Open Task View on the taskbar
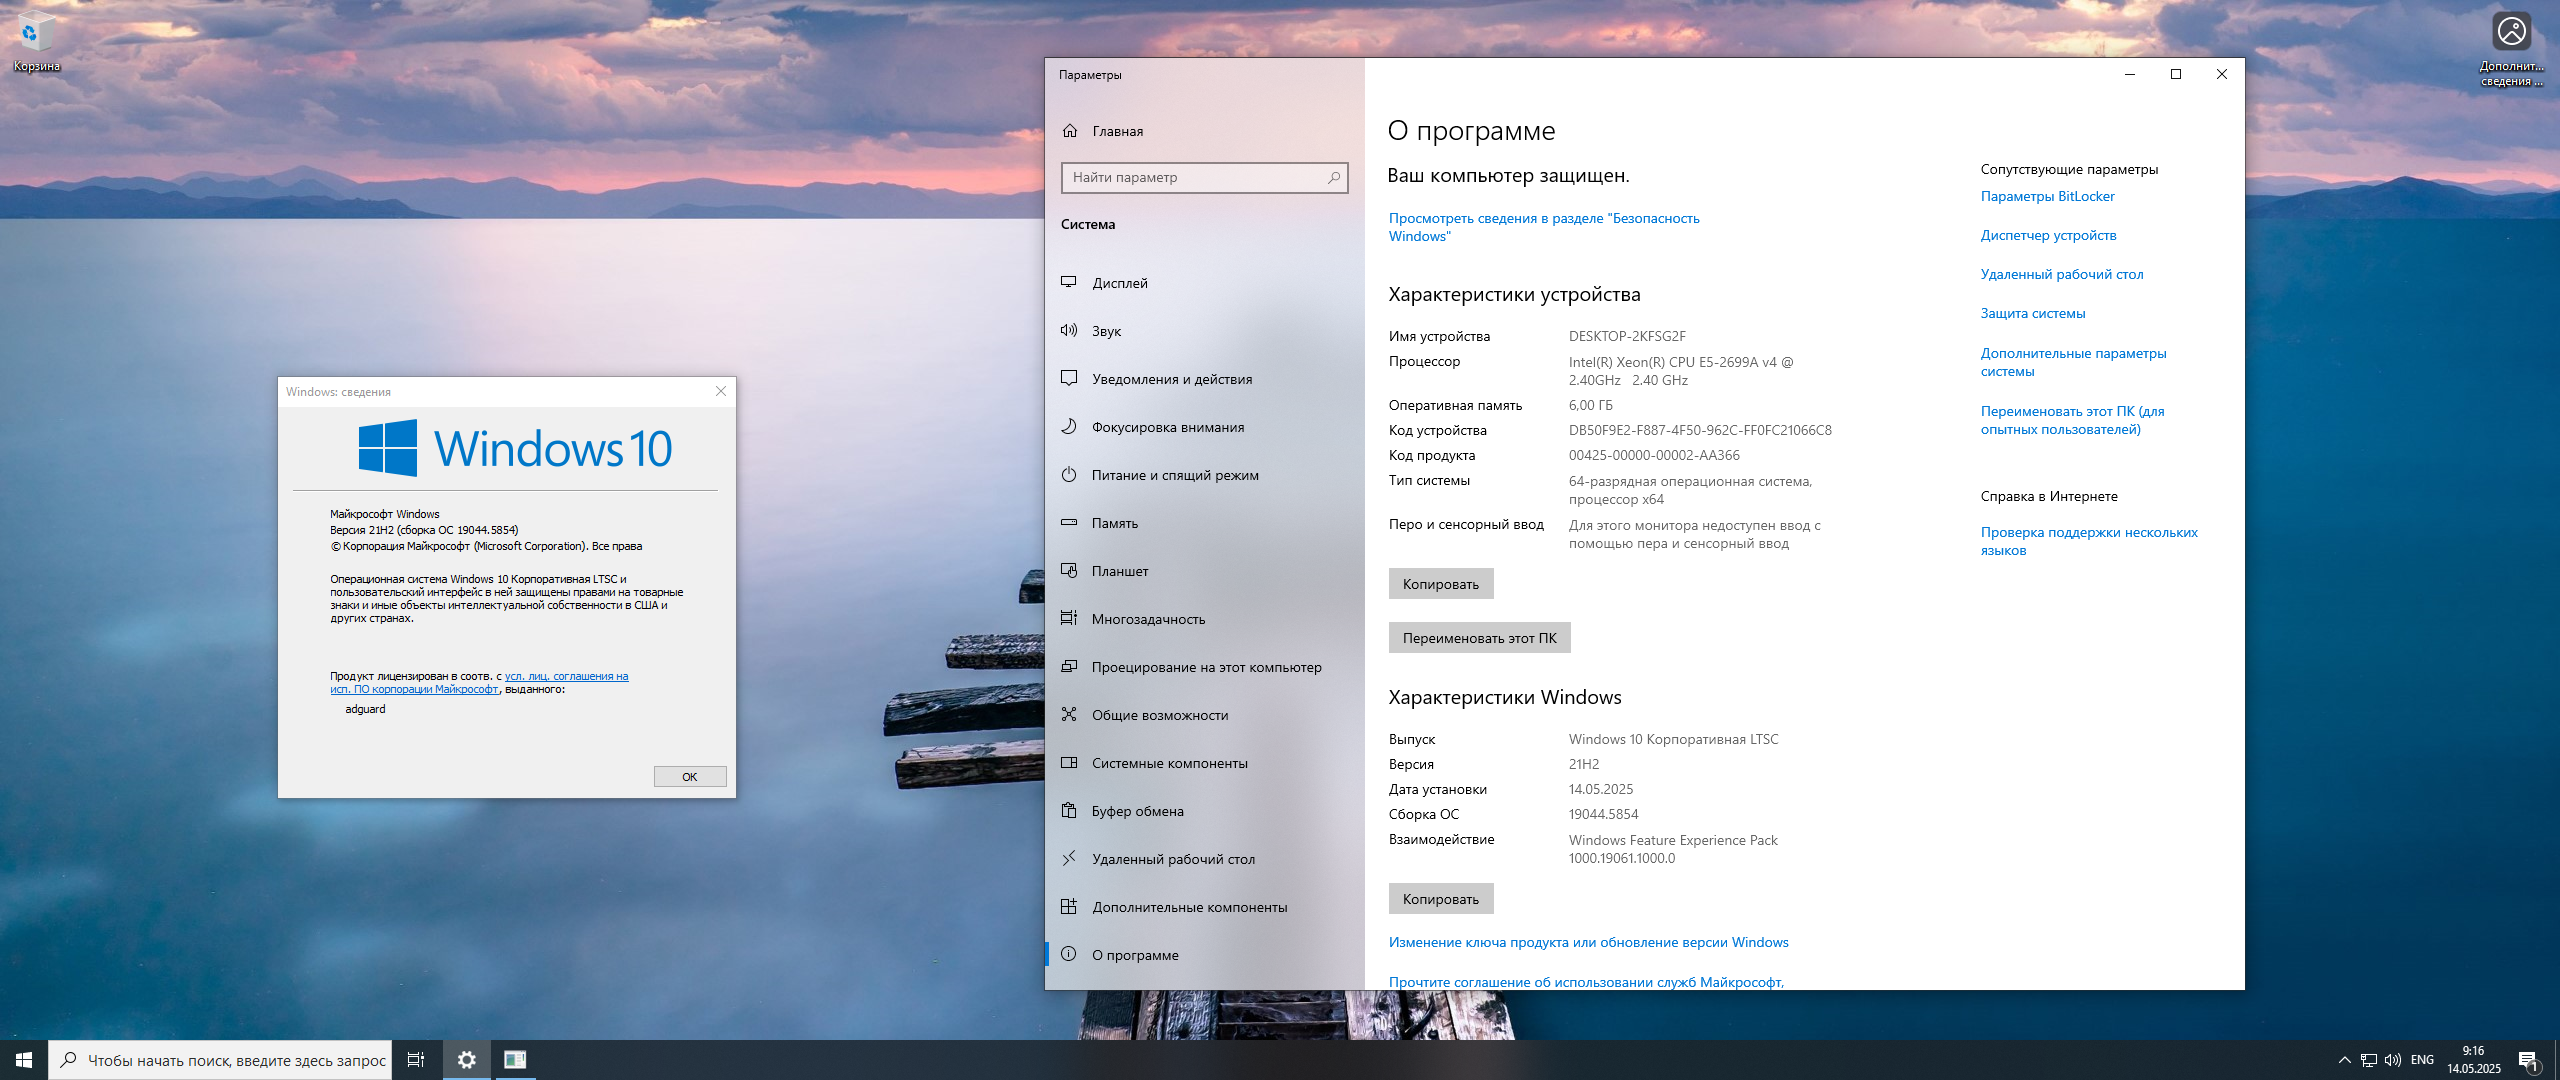This screenshot has height=1080, width=2560. tap(416, 1060)
